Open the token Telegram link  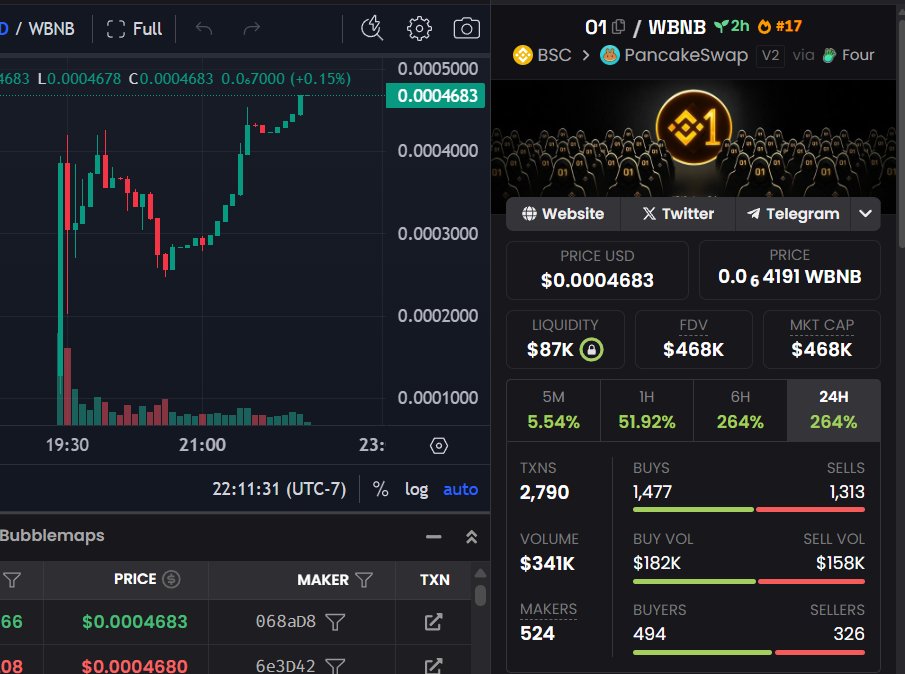click(793, 214)
